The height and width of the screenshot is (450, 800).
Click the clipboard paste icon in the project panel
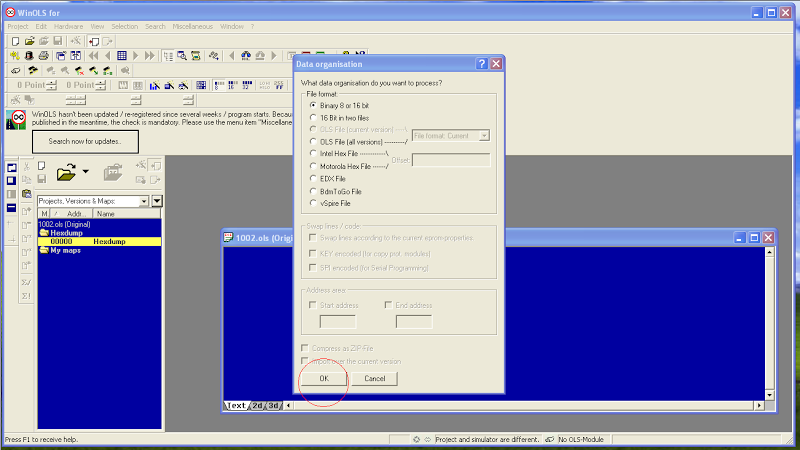click(27, 194)
